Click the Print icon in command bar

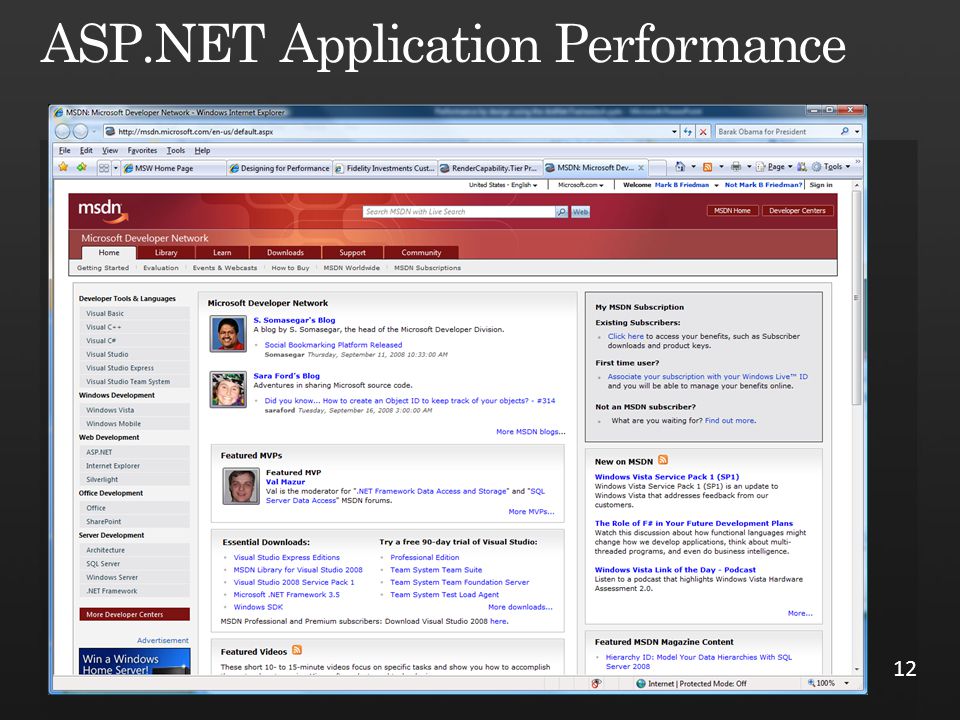736,167
